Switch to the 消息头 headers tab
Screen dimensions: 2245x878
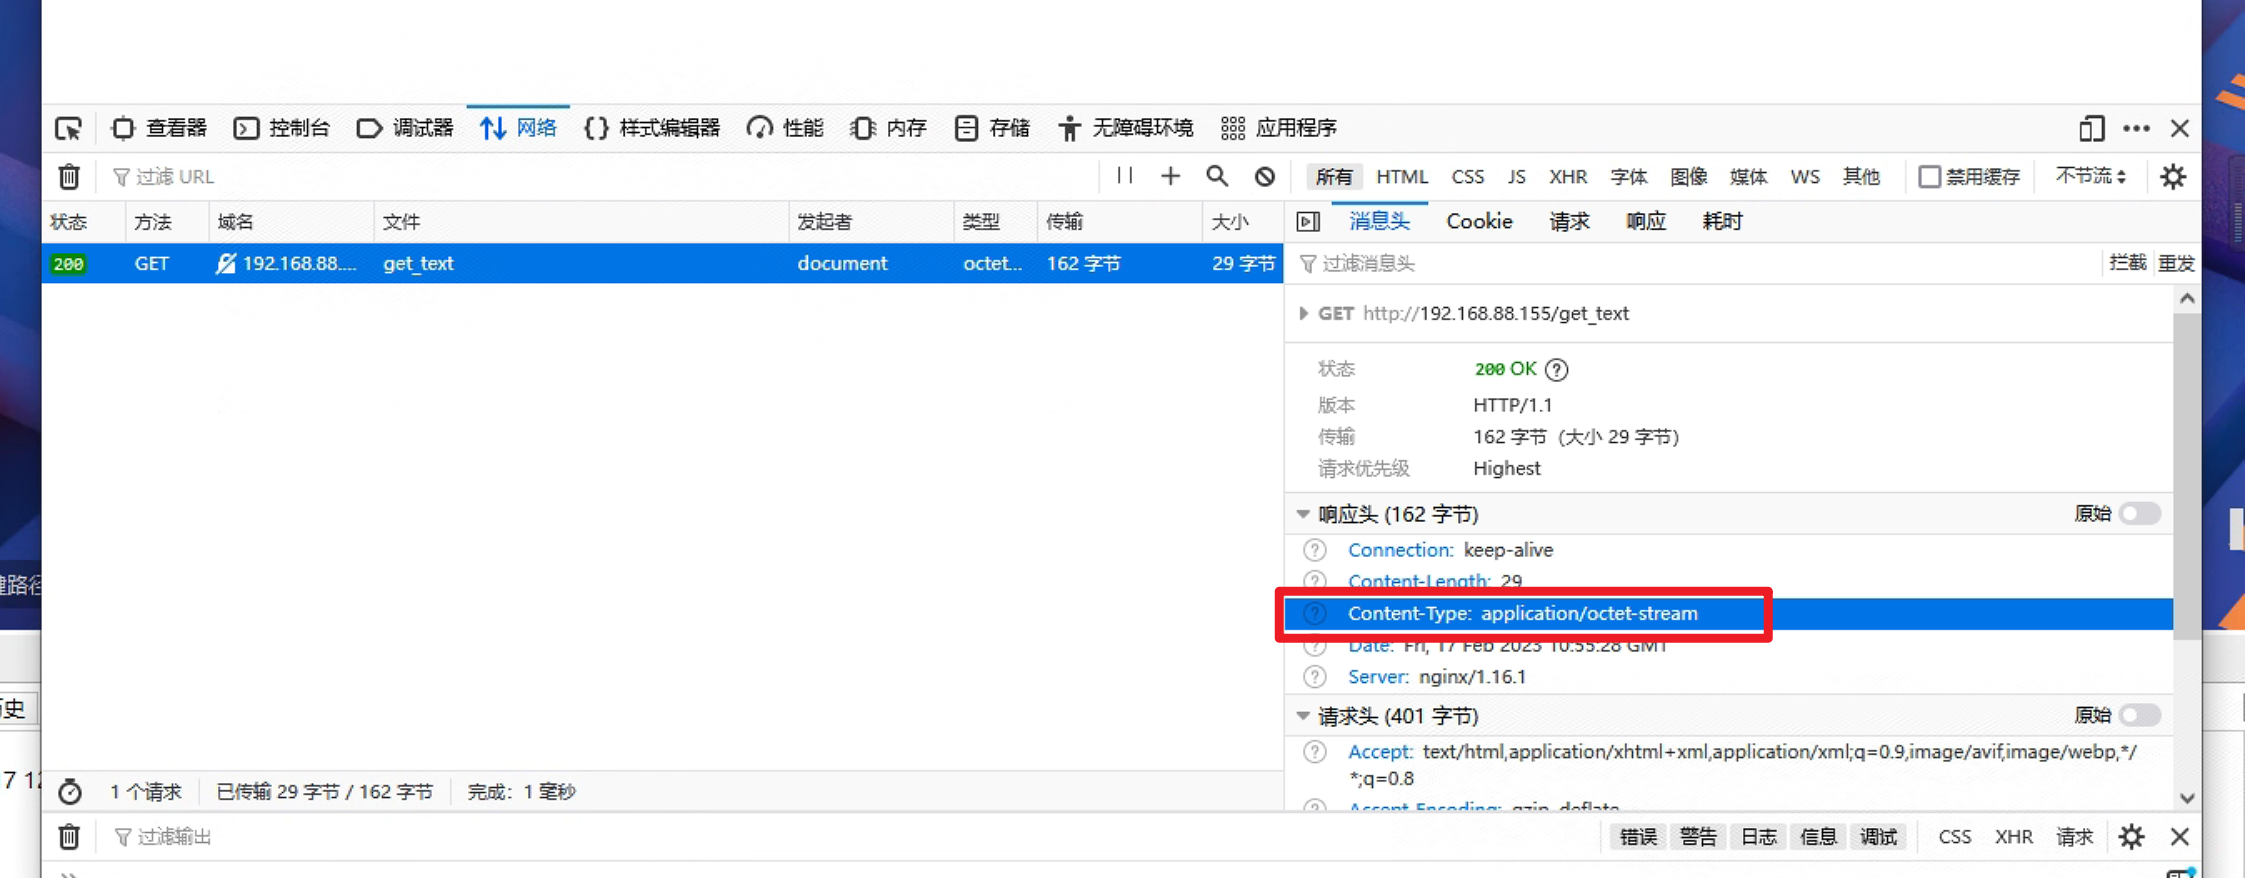click(1379, 221)
